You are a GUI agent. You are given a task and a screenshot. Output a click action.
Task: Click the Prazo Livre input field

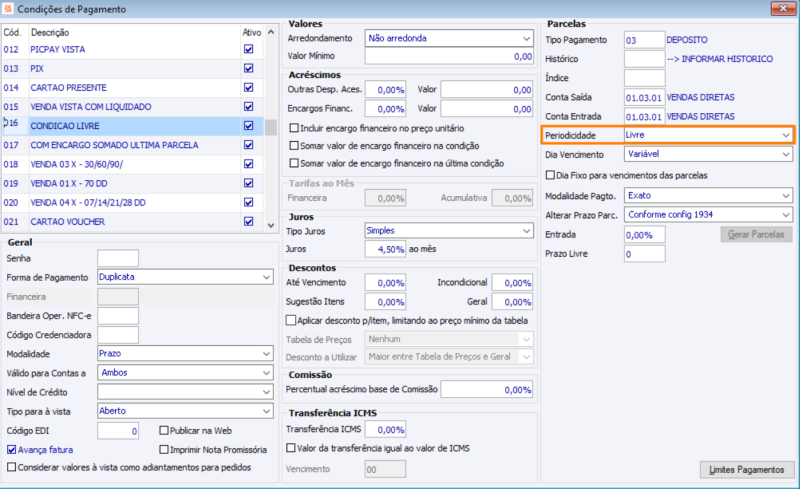coord(643,254)
